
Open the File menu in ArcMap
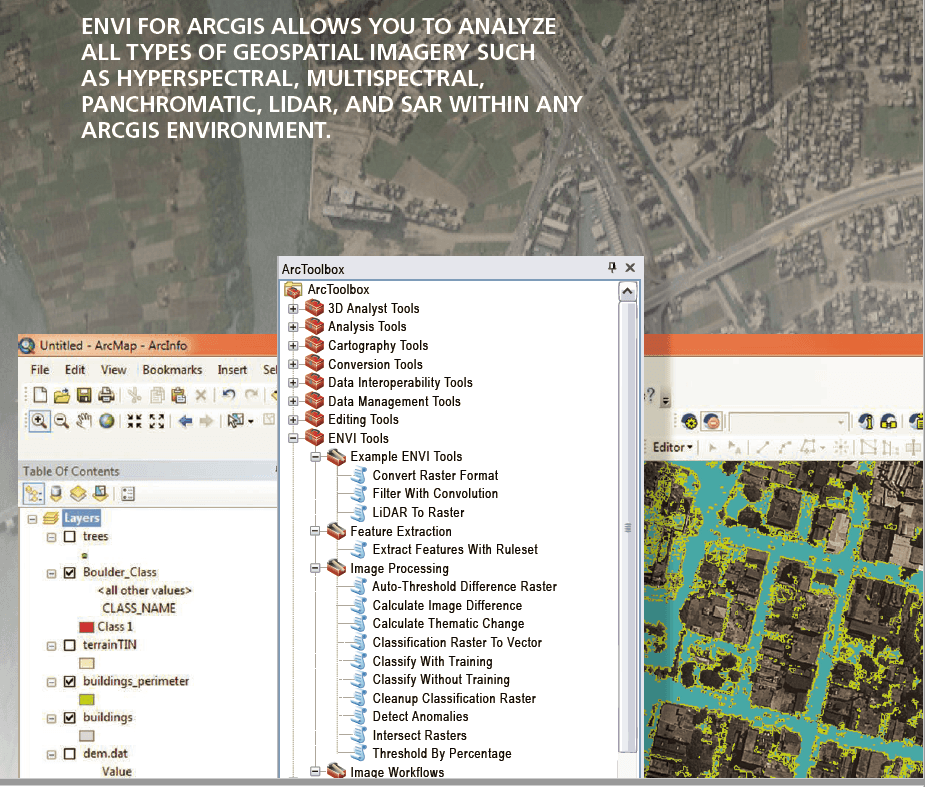tap(40, 370)
